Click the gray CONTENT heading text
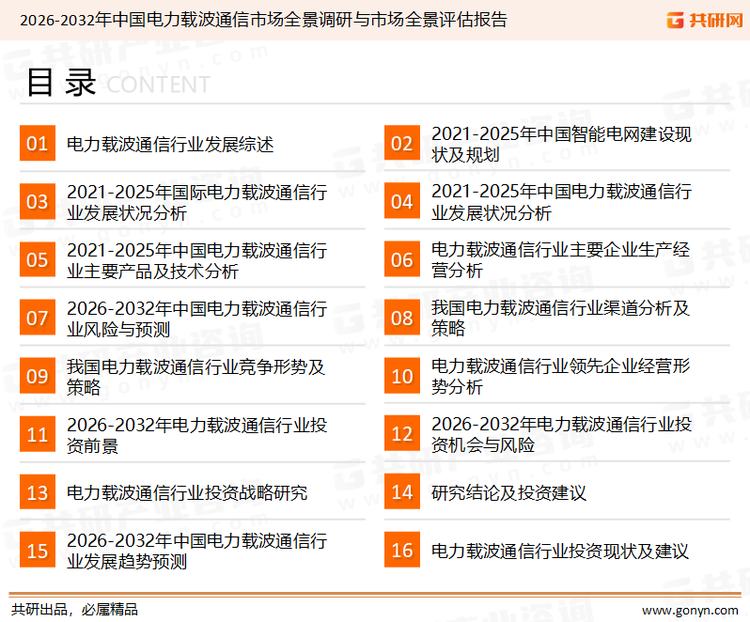The width and height of the screenshot is (750, 622). coord(158,85)
